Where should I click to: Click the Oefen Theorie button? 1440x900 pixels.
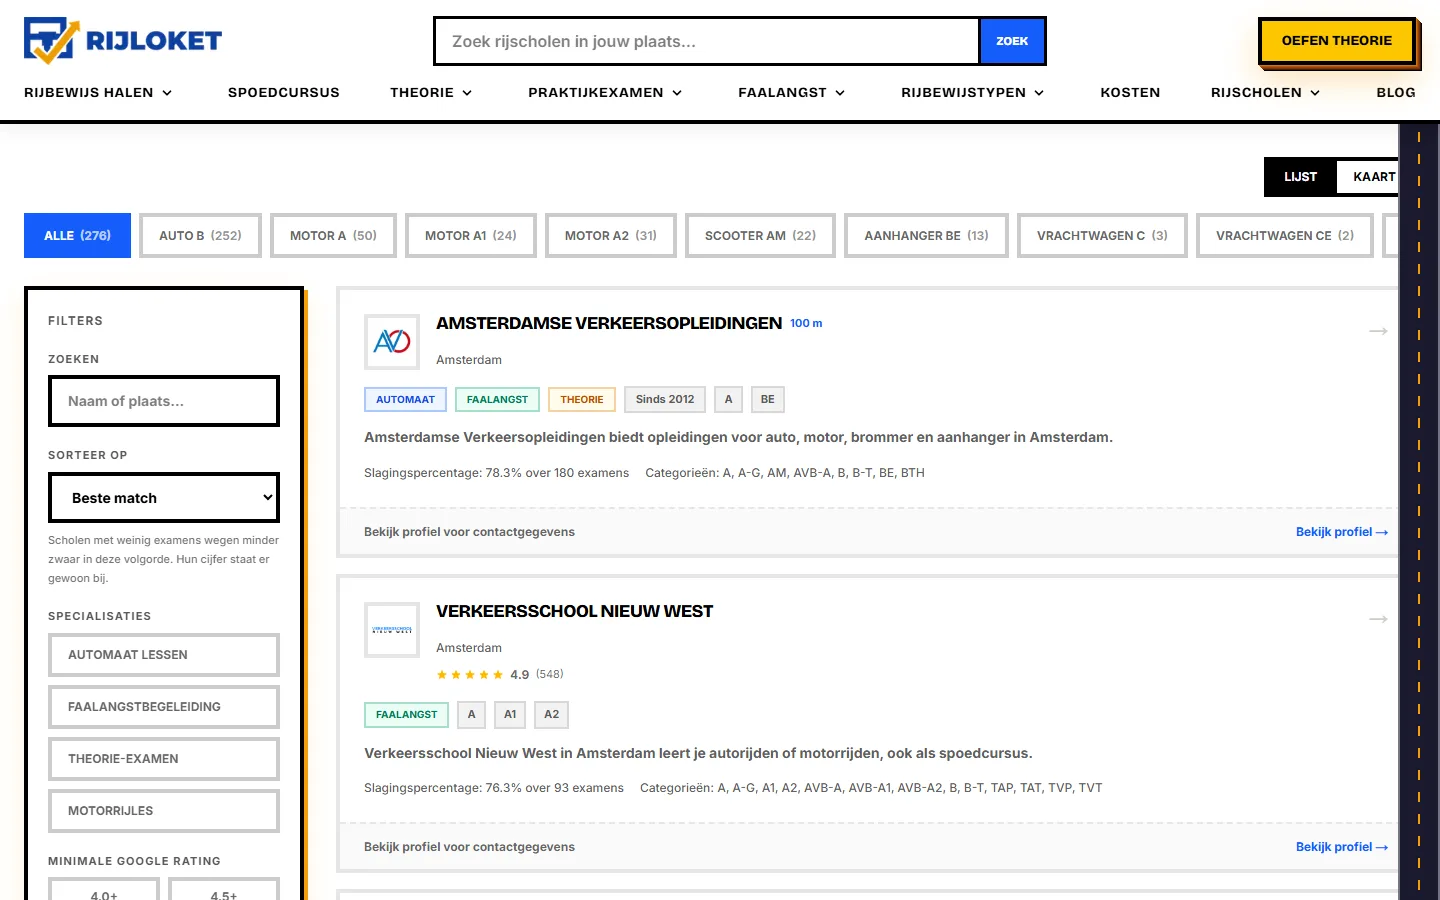coord(1337,41)
